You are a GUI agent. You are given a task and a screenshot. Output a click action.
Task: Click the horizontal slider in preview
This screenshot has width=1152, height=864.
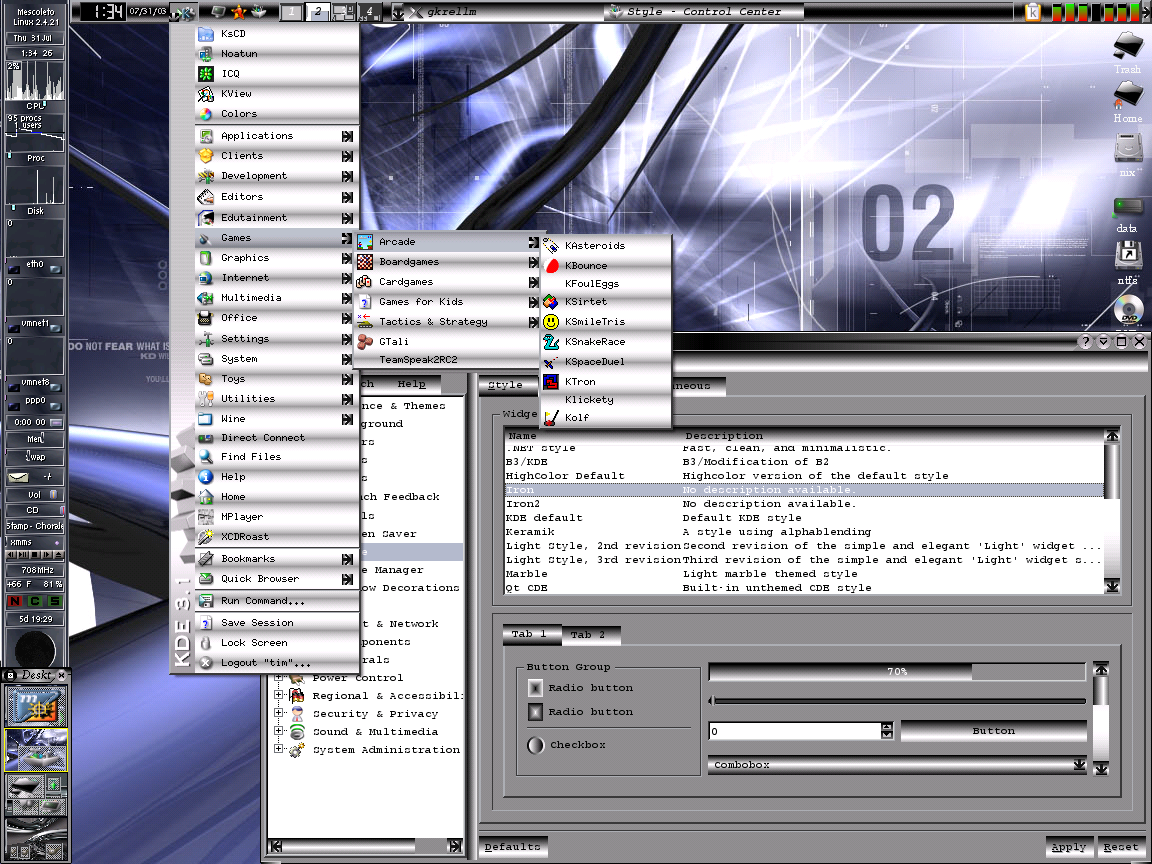pyautogui.click(x=897, y=701)
